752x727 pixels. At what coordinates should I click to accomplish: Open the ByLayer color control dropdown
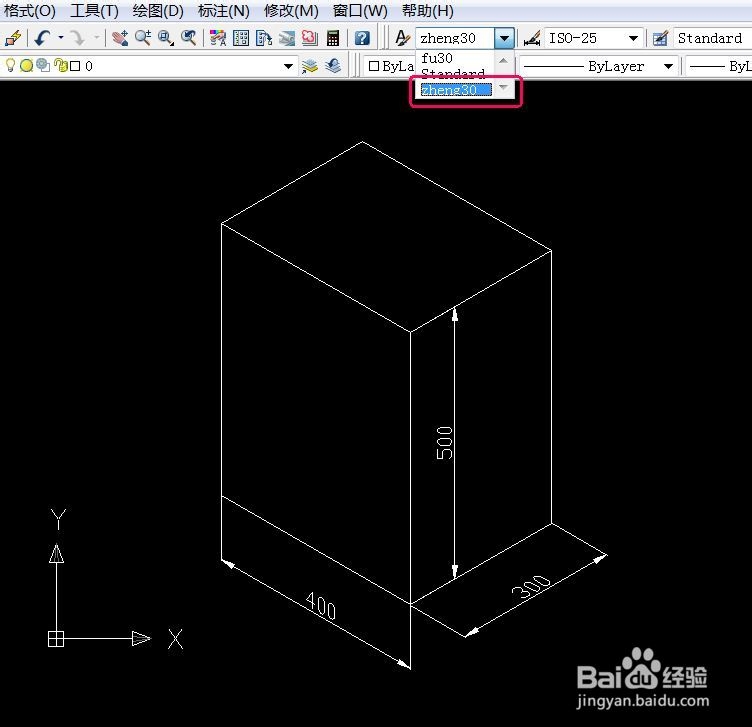pos(389,66)
